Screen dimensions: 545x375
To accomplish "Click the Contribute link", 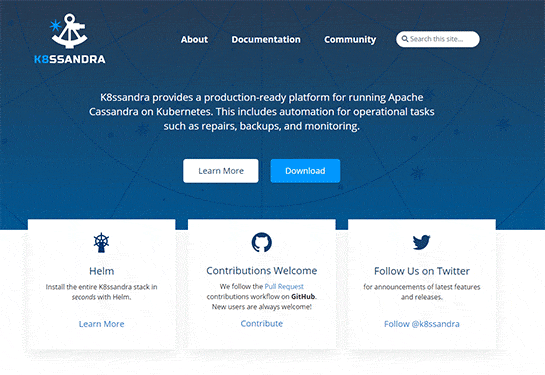I will (262, 324).
